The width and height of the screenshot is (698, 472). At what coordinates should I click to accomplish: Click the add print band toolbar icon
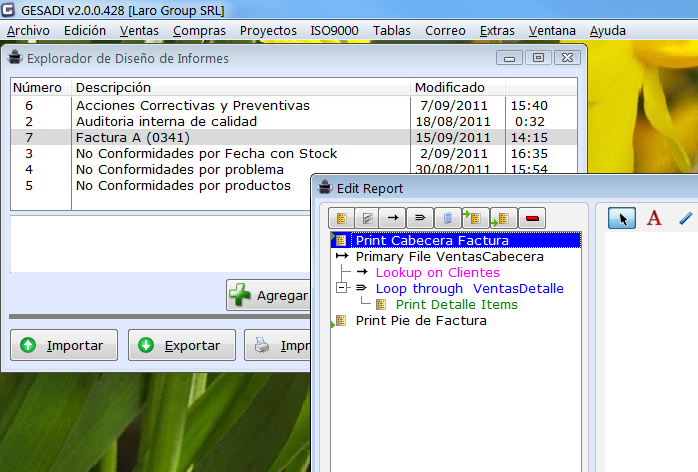pyautogui.click(x=341, y=218)
